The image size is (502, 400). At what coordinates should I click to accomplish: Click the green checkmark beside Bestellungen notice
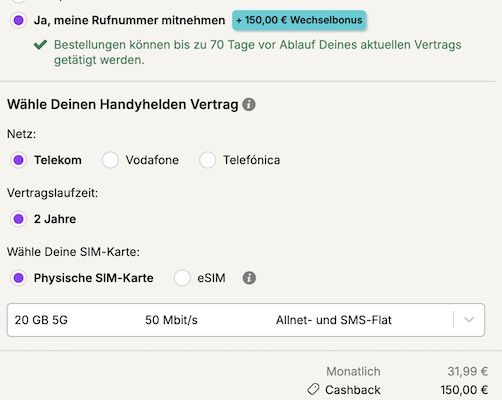coord(40,44)
